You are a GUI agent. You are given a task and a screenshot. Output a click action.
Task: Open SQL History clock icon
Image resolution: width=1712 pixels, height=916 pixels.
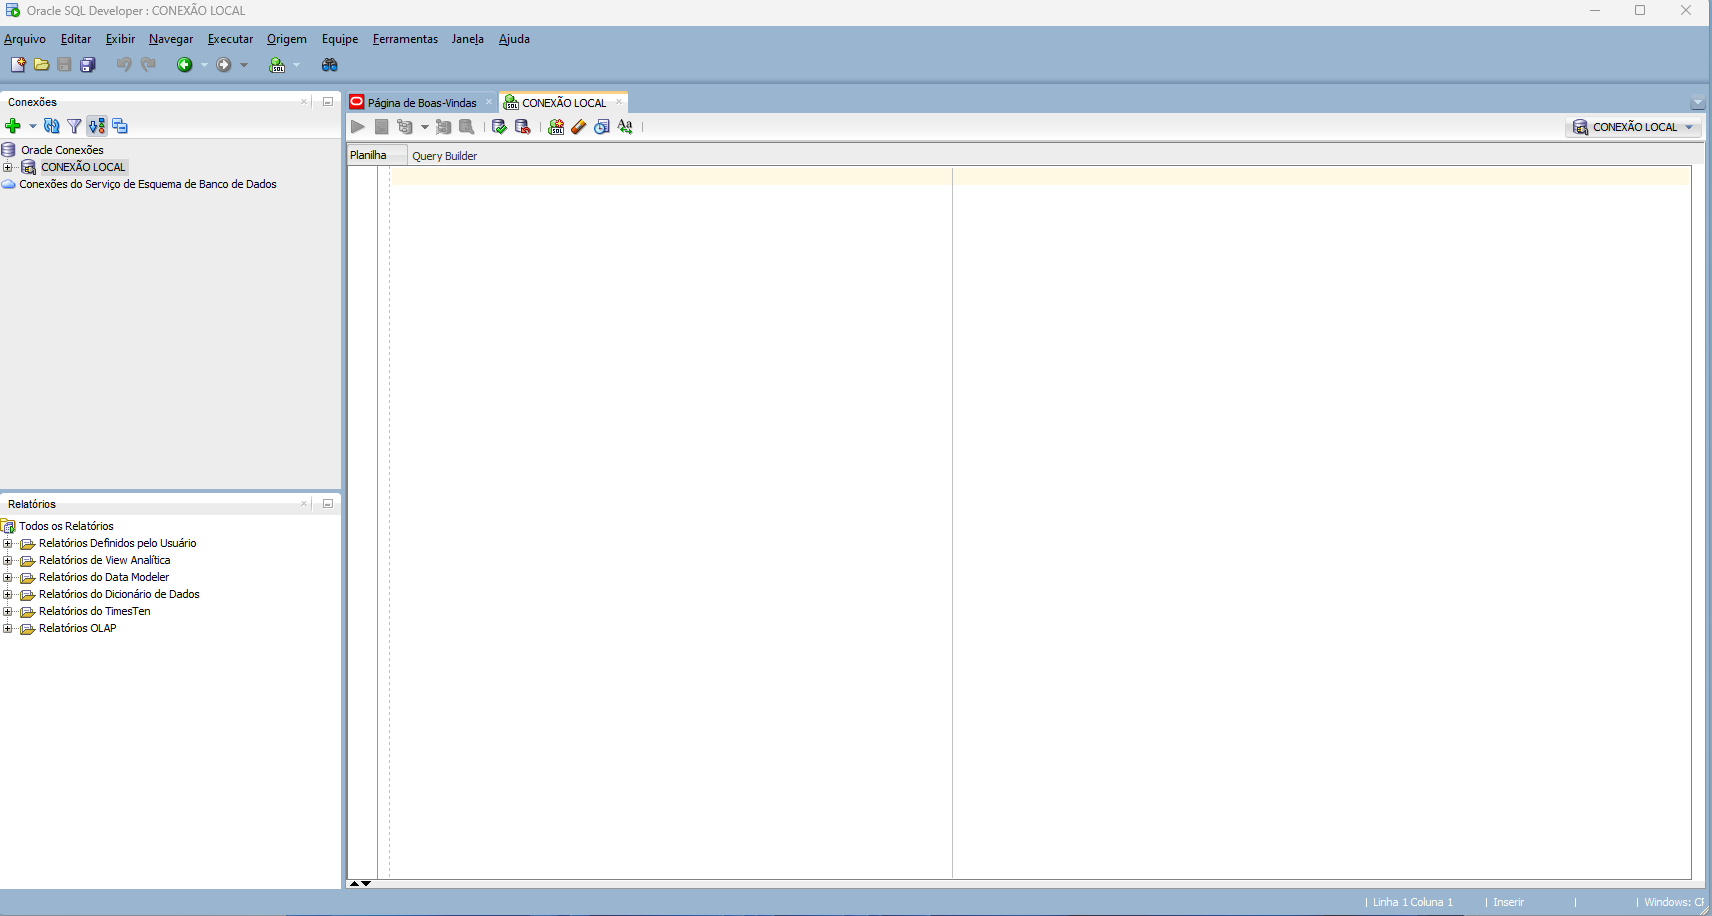coord(602,127)
